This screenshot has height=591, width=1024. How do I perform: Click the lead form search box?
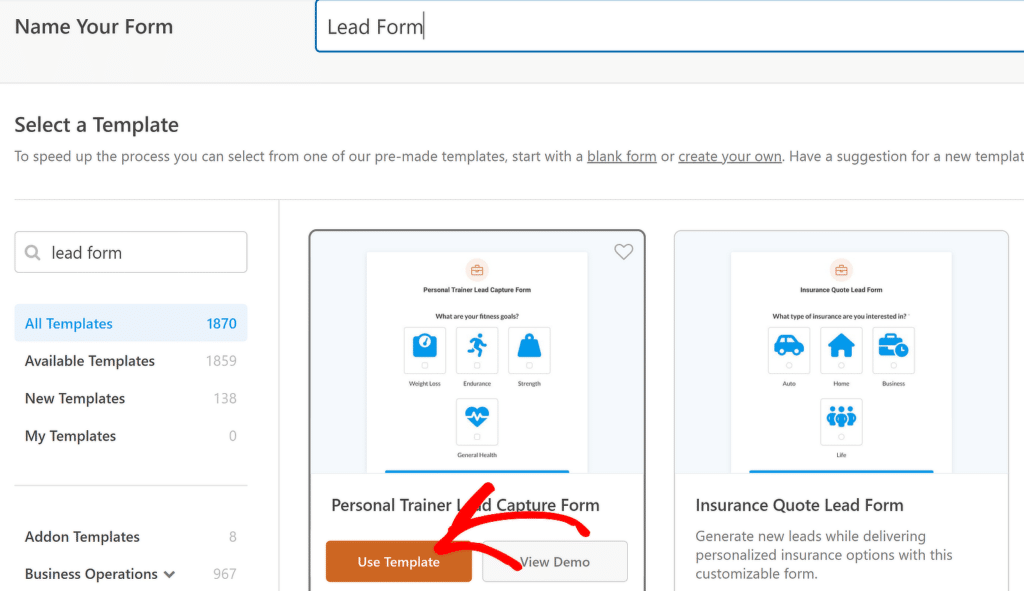click(130, 252)
